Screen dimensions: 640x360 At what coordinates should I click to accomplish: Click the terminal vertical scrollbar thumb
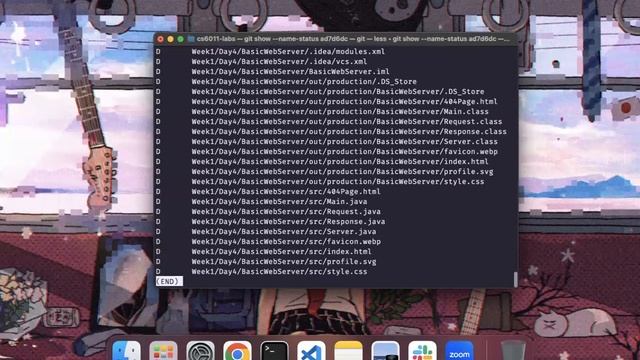[516, 280]
